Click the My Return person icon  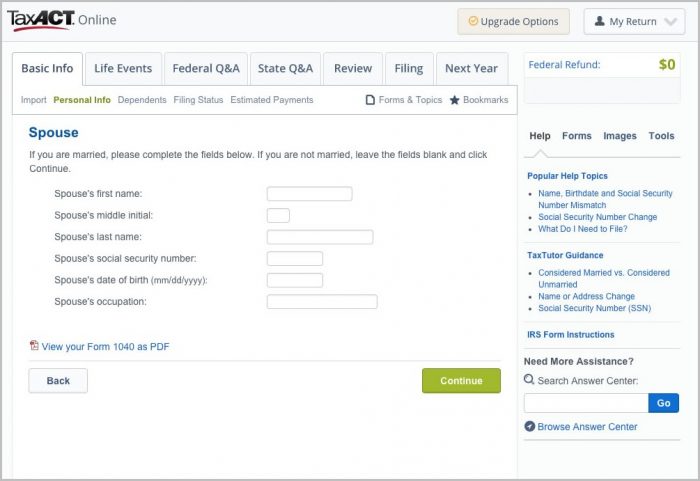coord(600,21)
